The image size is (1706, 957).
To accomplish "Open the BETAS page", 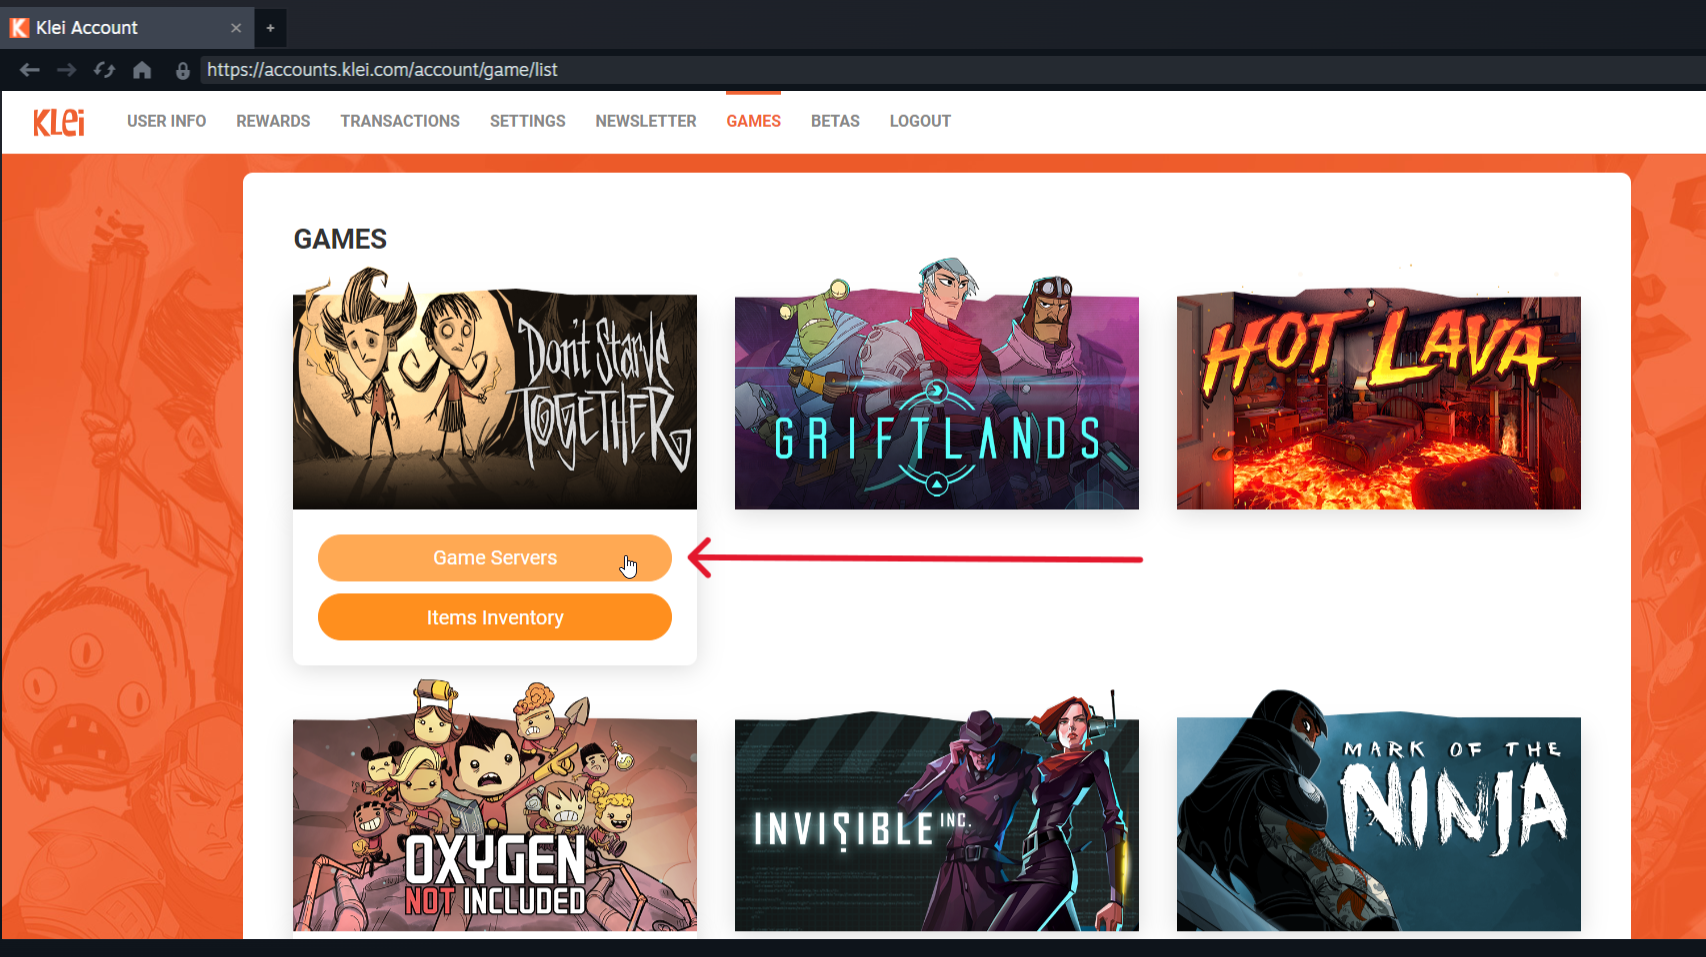I will pyautogui.click(x=835, y=121).
